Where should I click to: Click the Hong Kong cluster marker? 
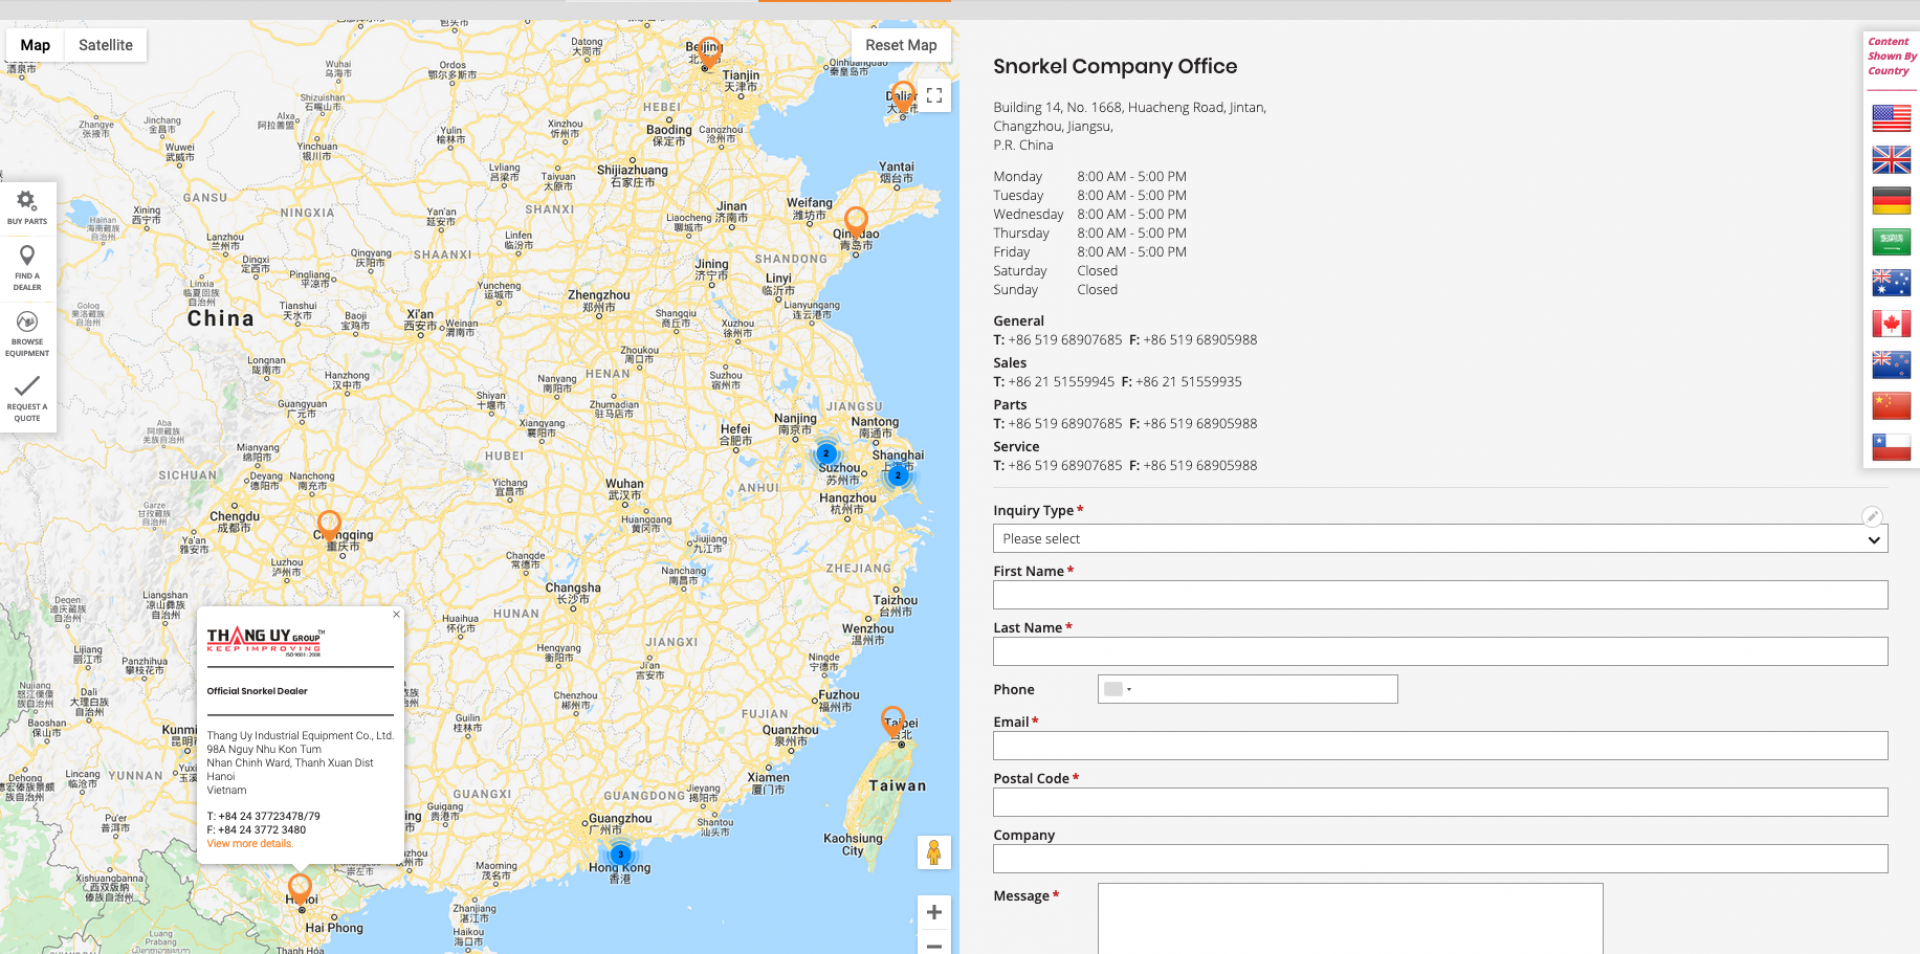pyautogui.click(x=621, y=855)
